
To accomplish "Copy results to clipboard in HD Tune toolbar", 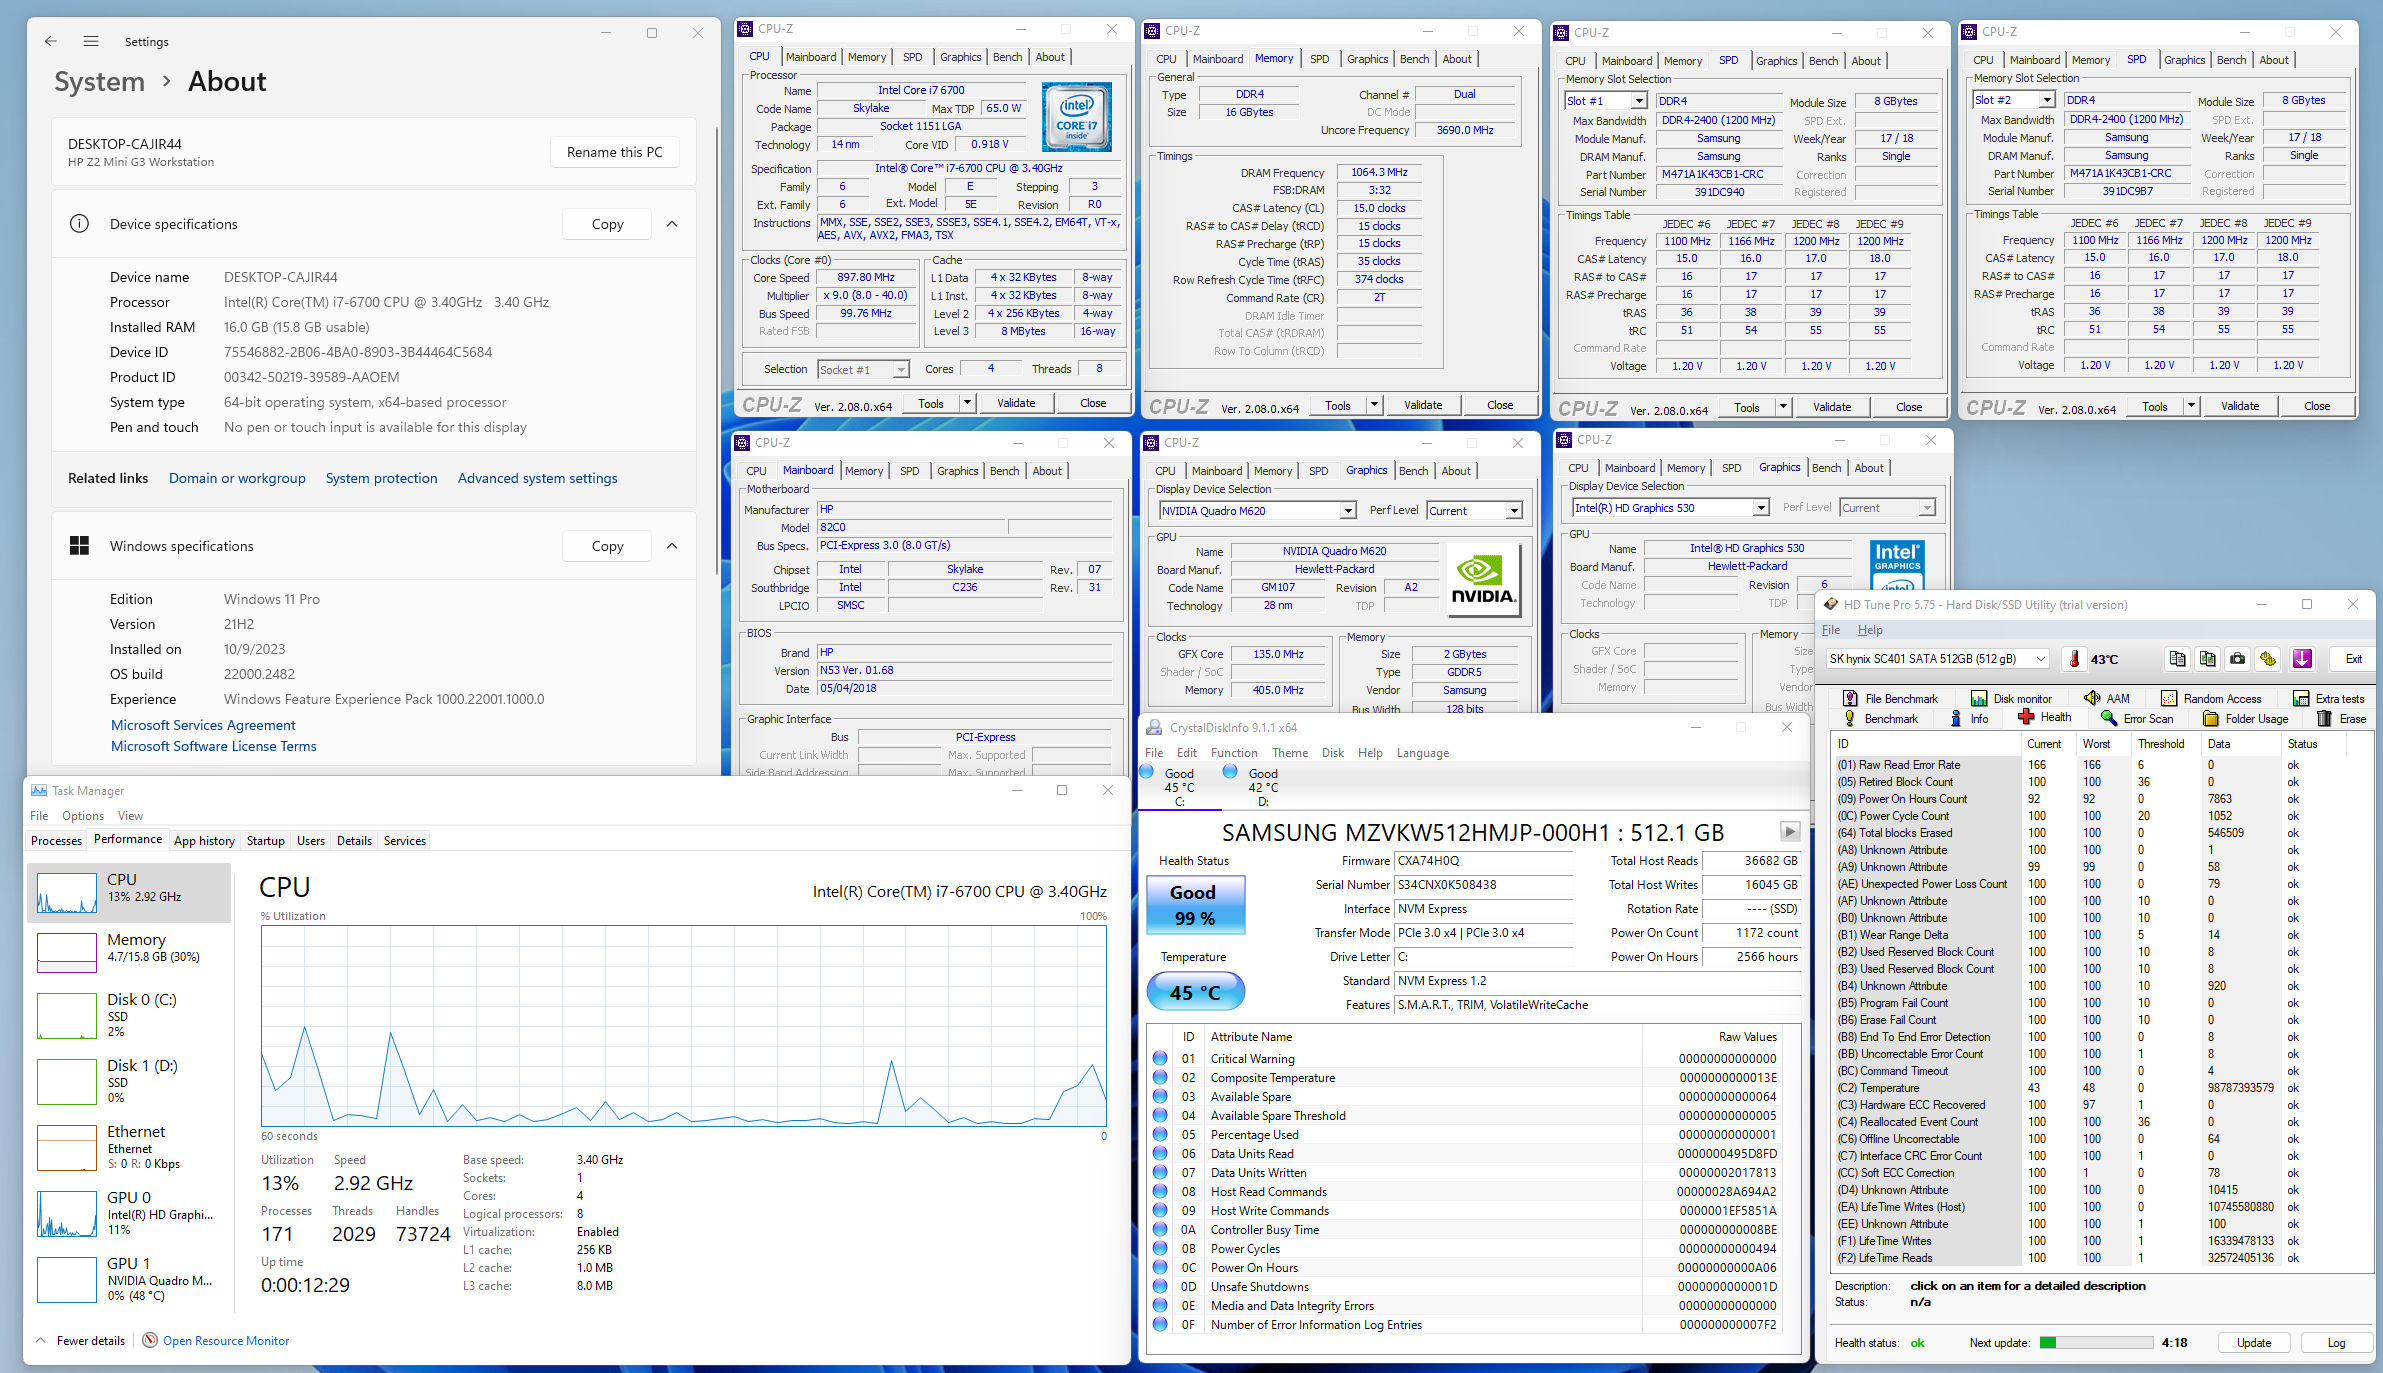I will click(2177, 658).
